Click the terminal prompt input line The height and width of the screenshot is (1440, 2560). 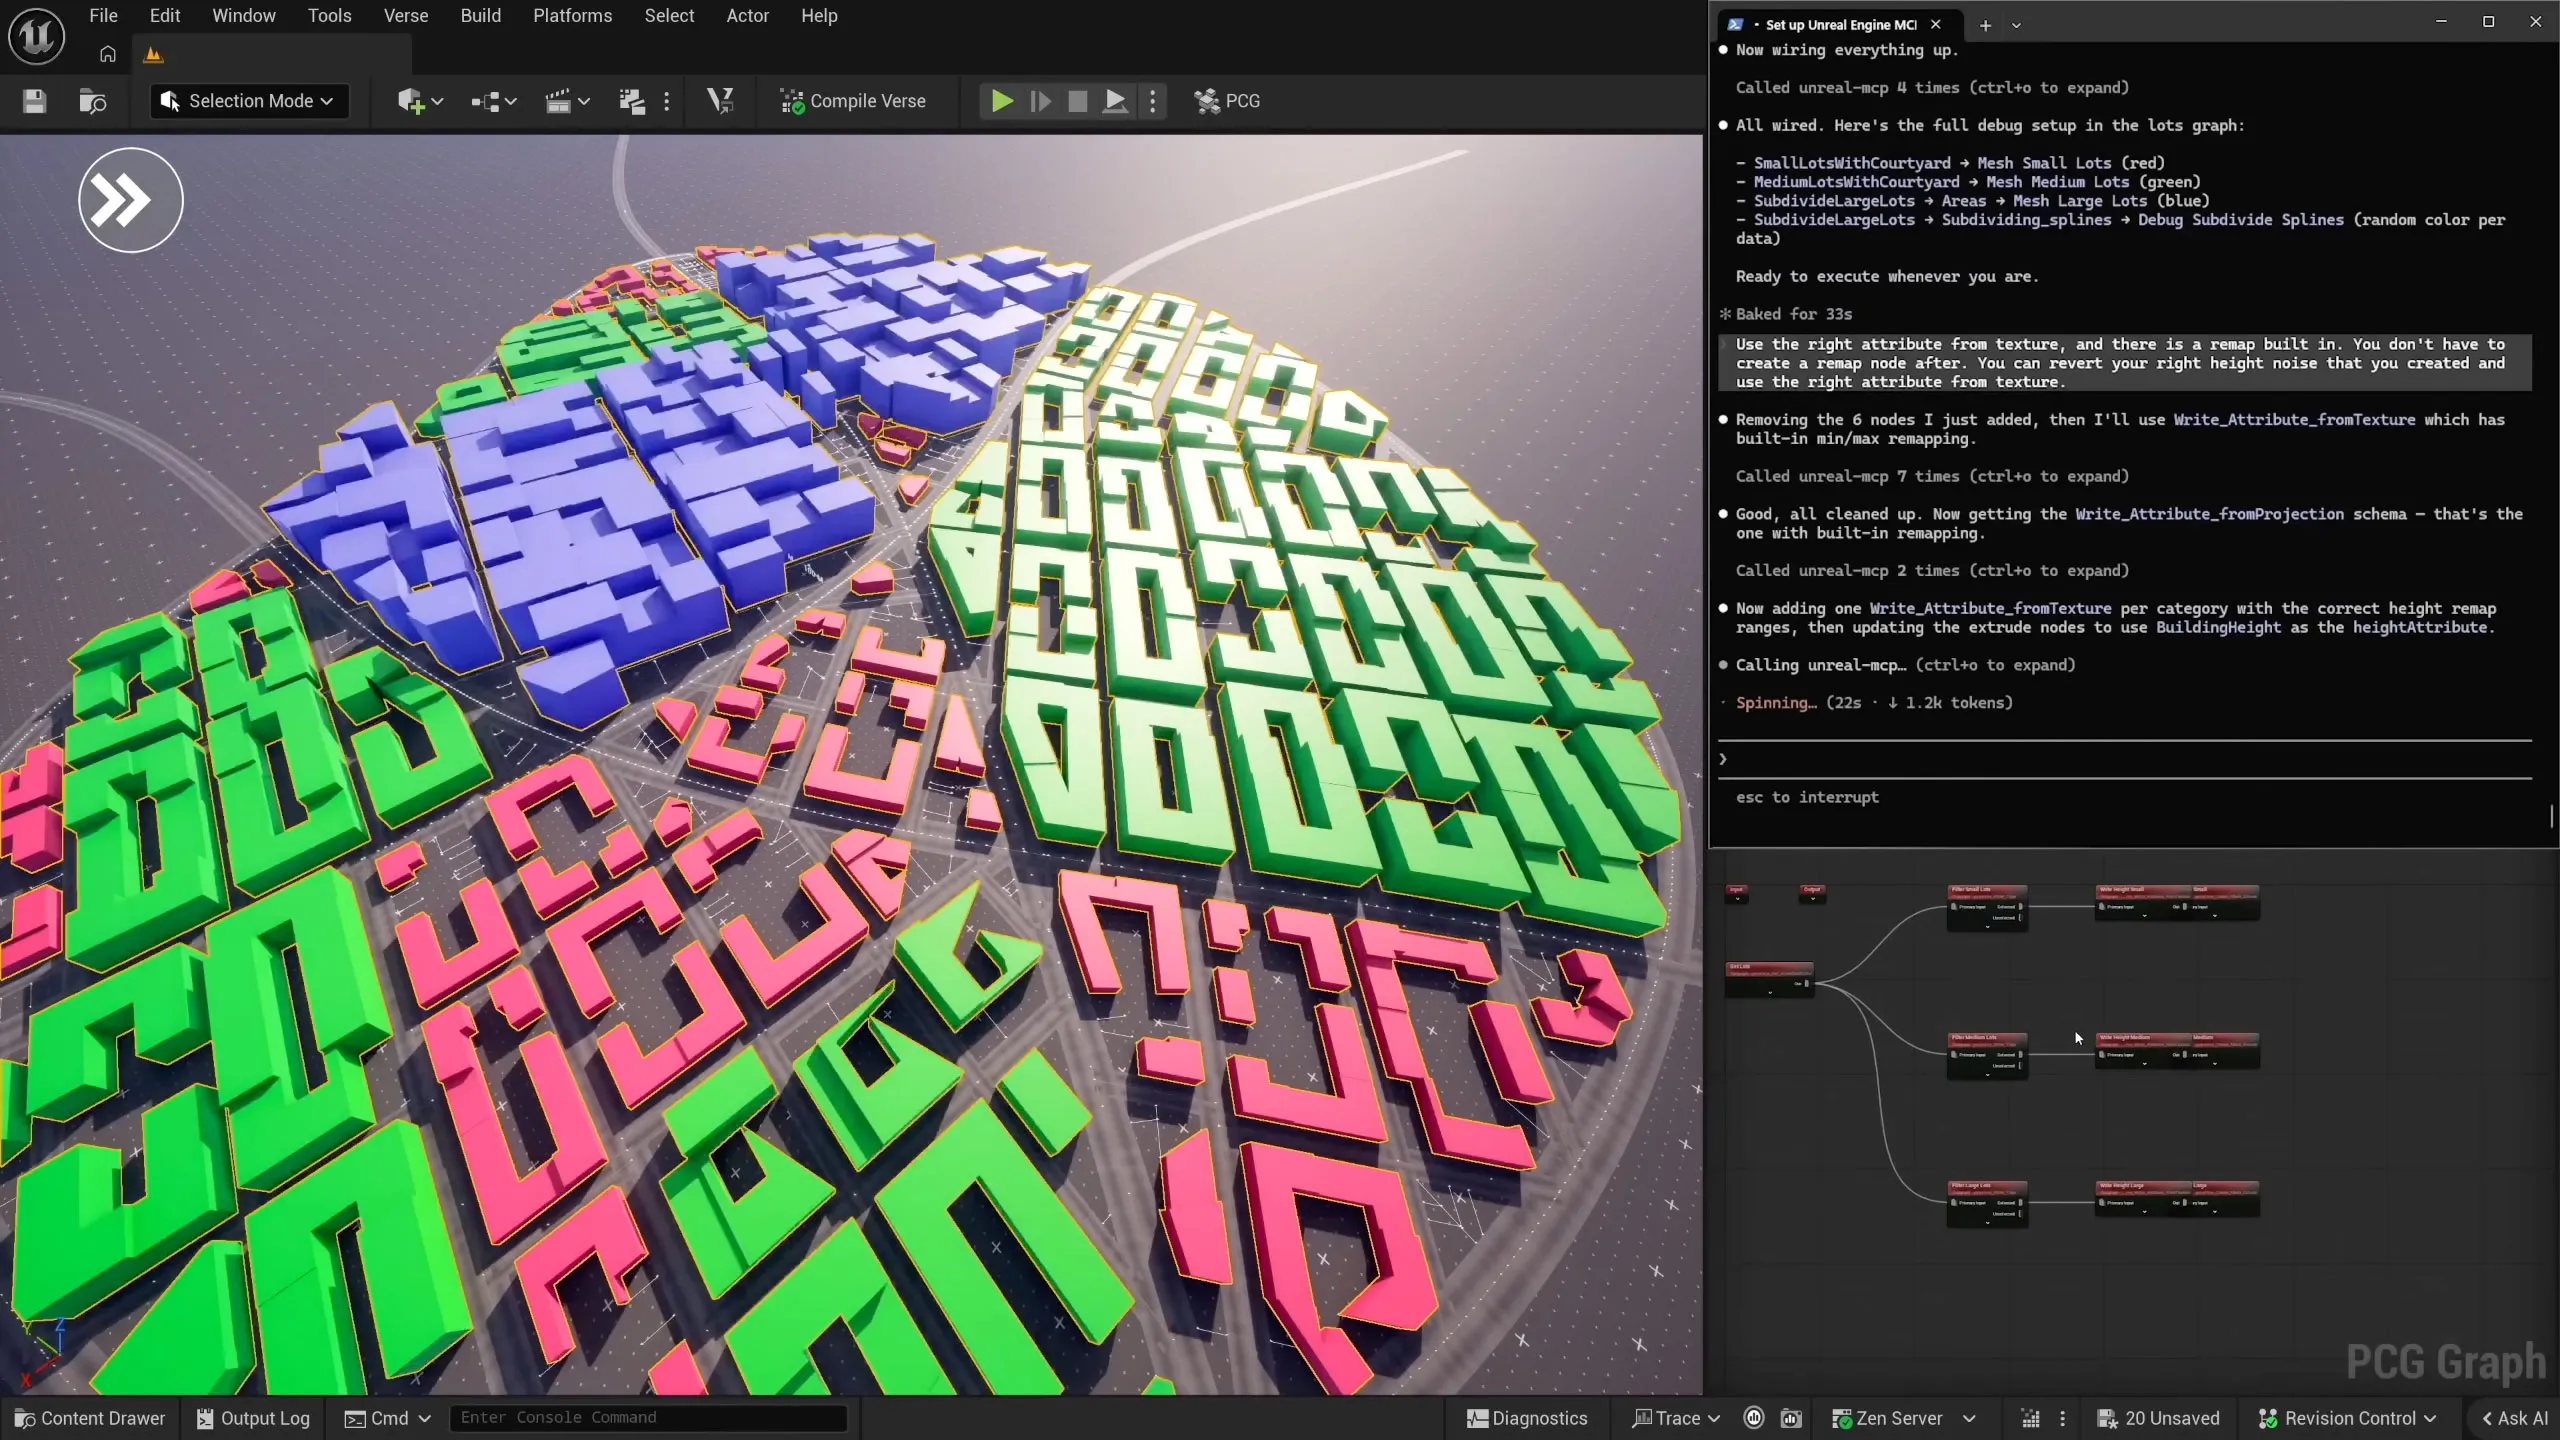pyautogui.click(x=2126, y=759)
